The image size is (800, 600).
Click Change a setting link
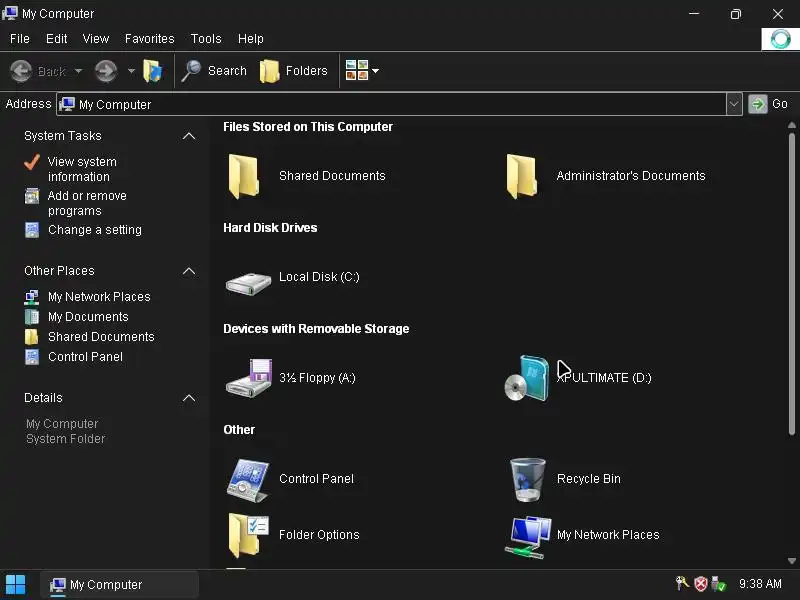(95, 230)
